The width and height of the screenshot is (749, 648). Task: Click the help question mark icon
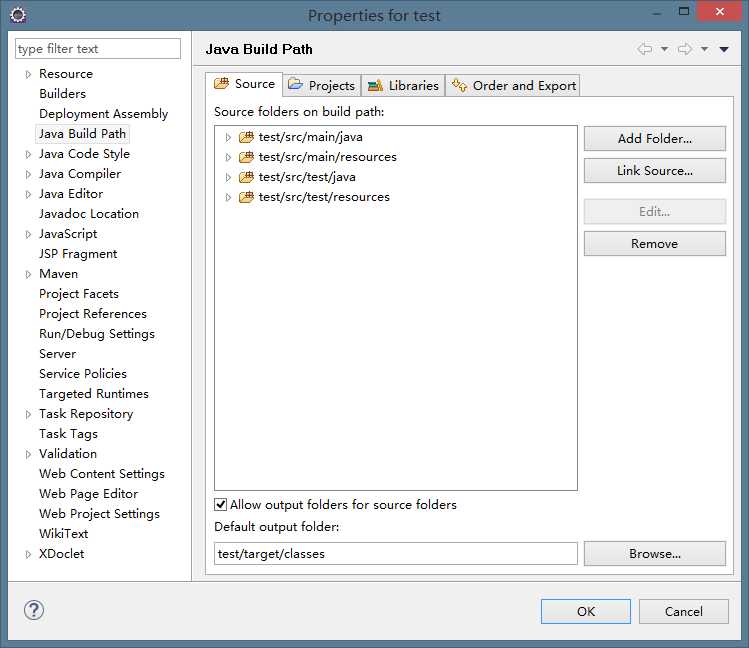click(34, 610)
